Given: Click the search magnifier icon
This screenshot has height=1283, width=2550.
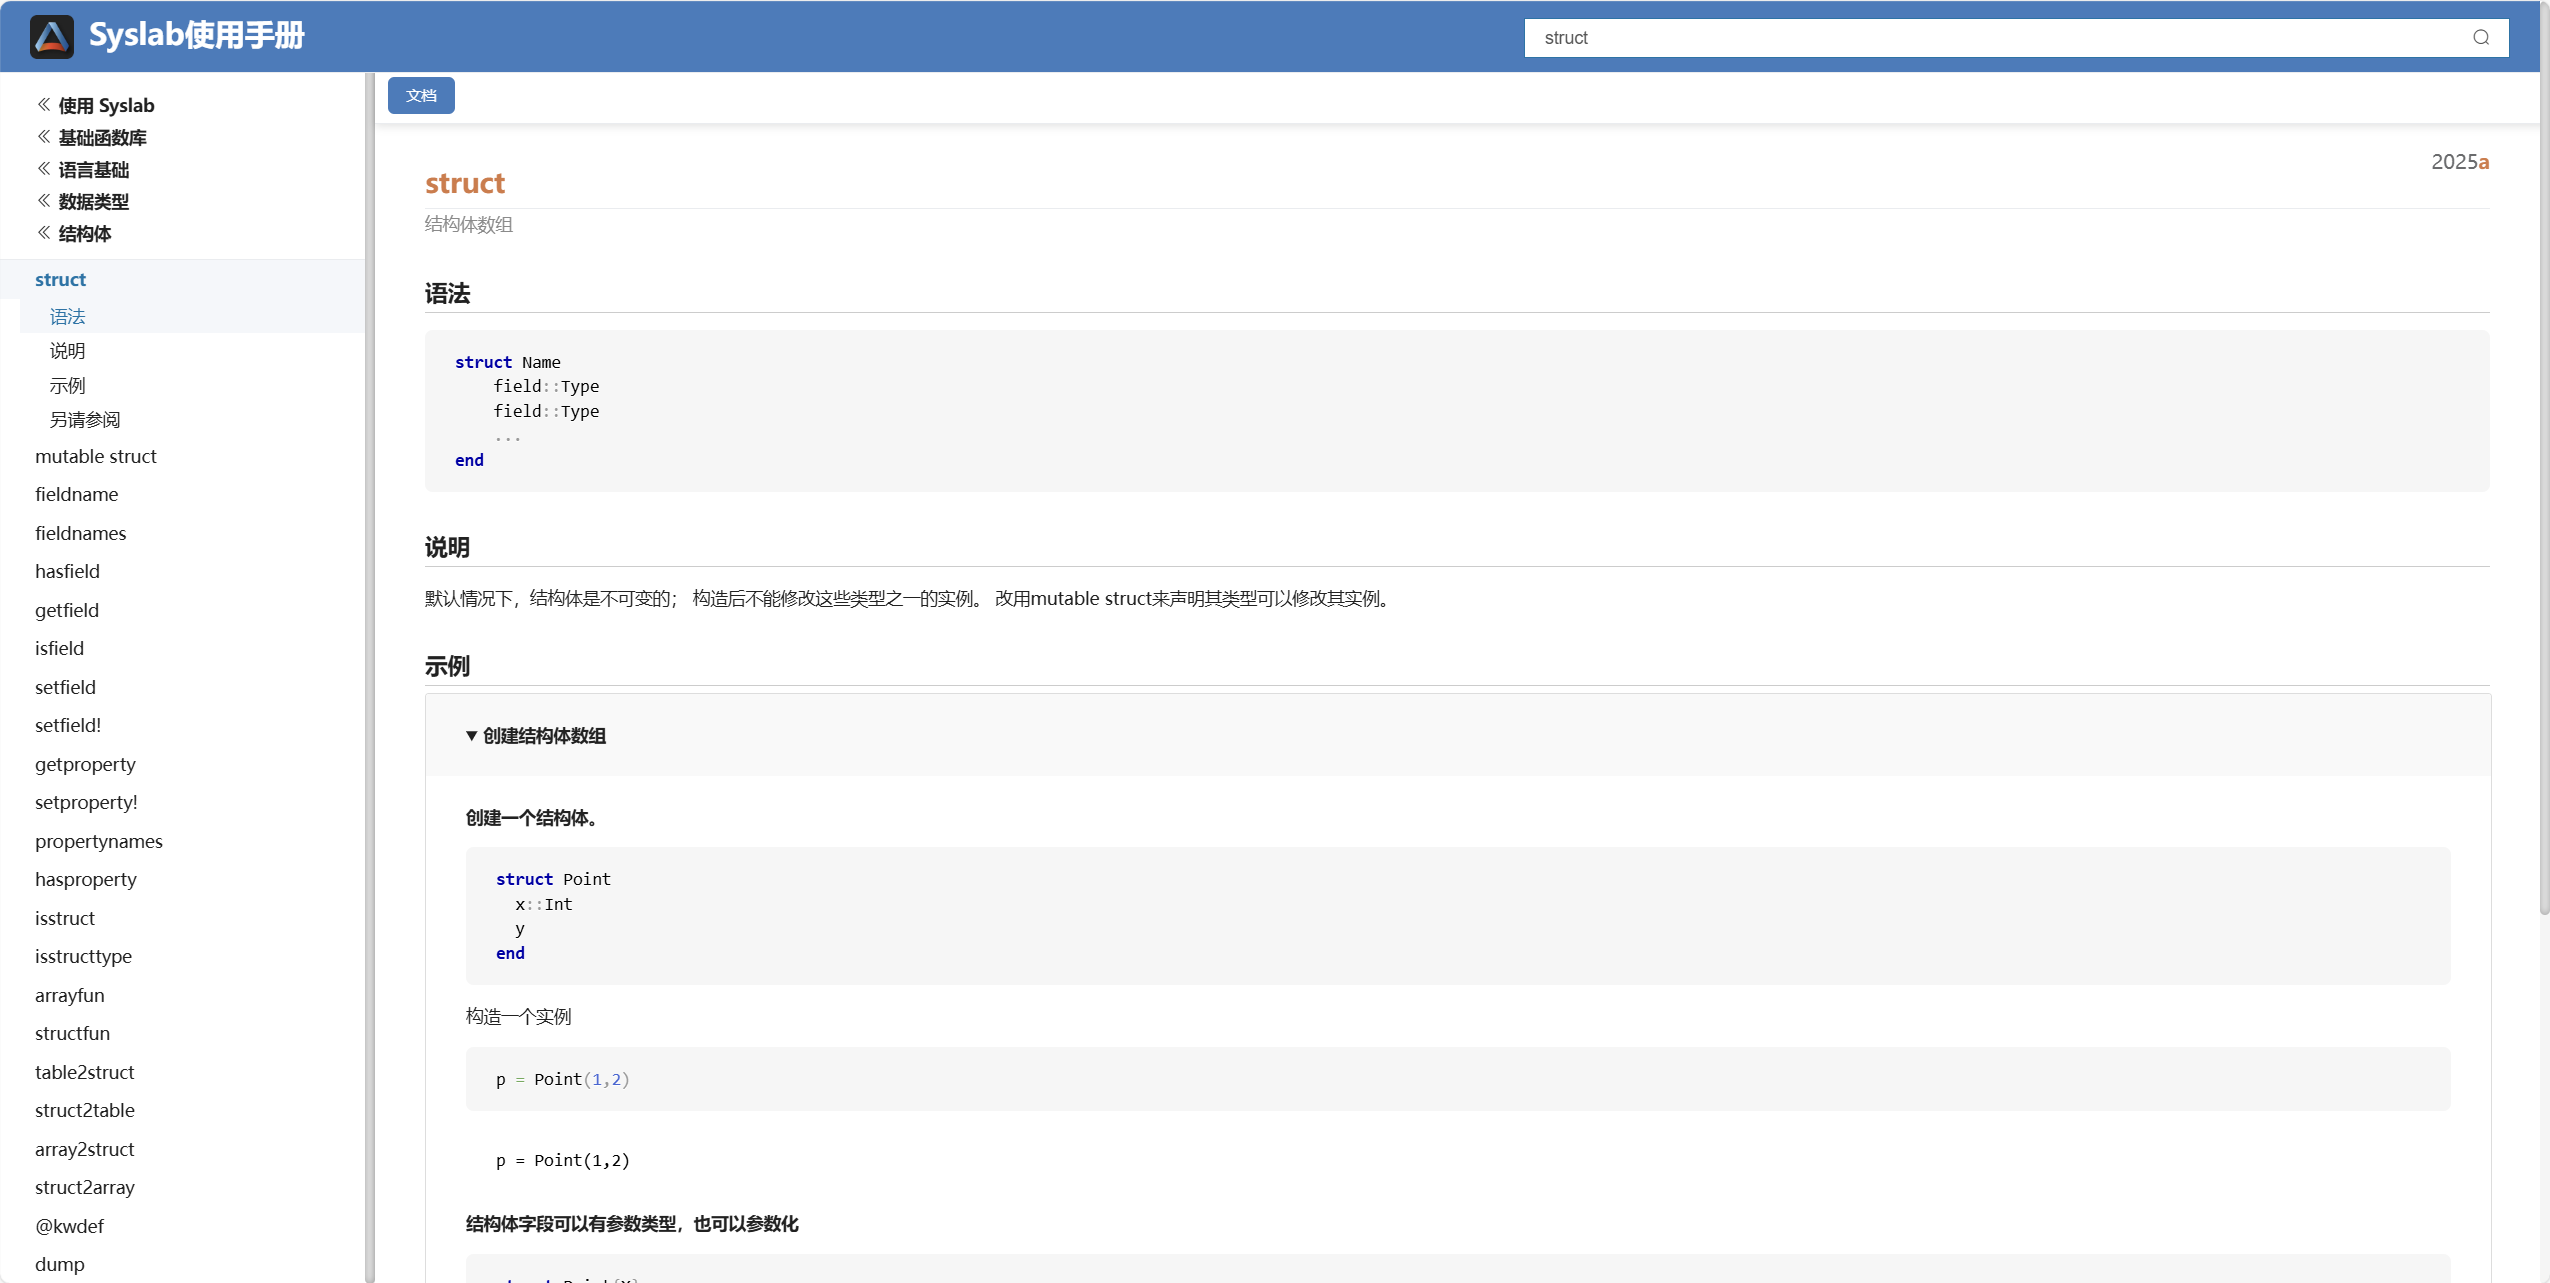Looking at the screenshot, I should (2481, 38).
